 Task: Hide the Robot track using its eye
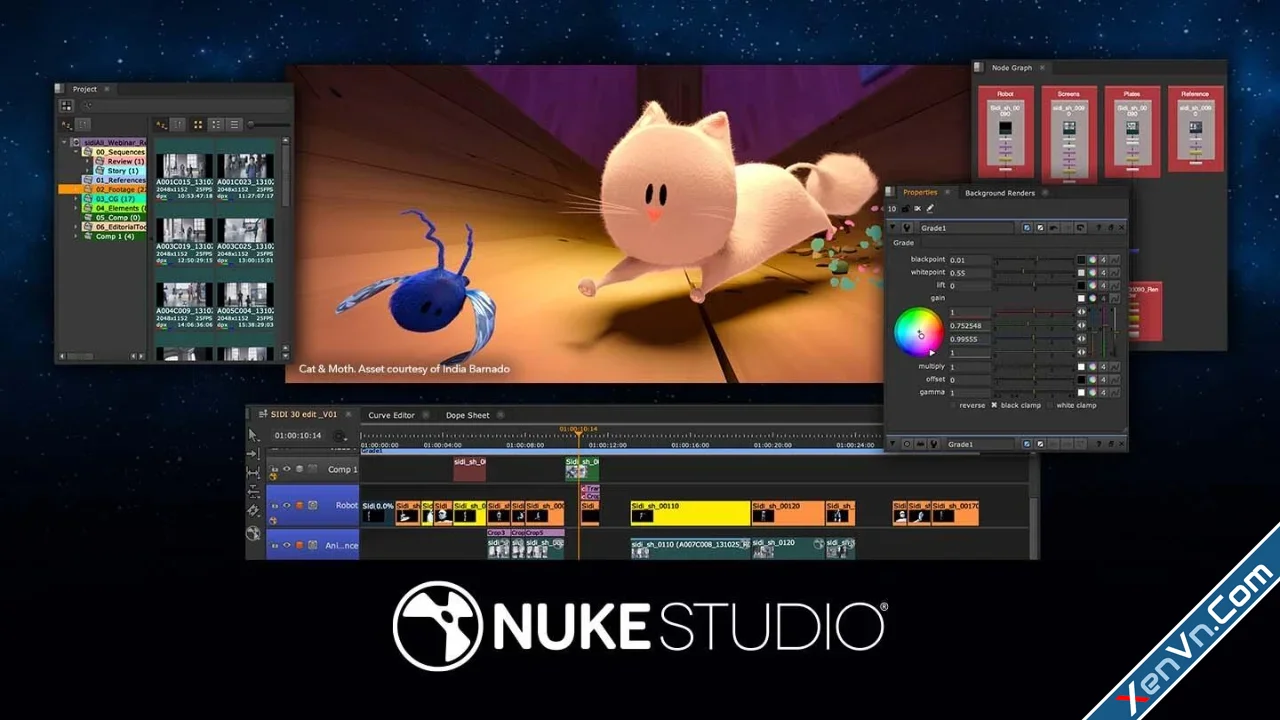point(286,505)
